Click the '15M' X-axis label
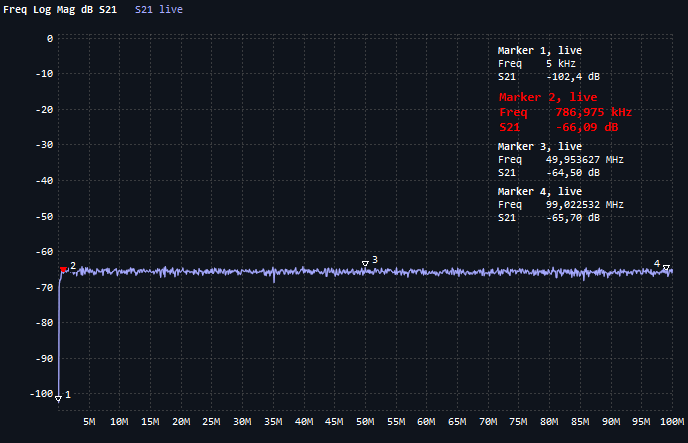The image size is (688, 443). click(x=150, y=422)
